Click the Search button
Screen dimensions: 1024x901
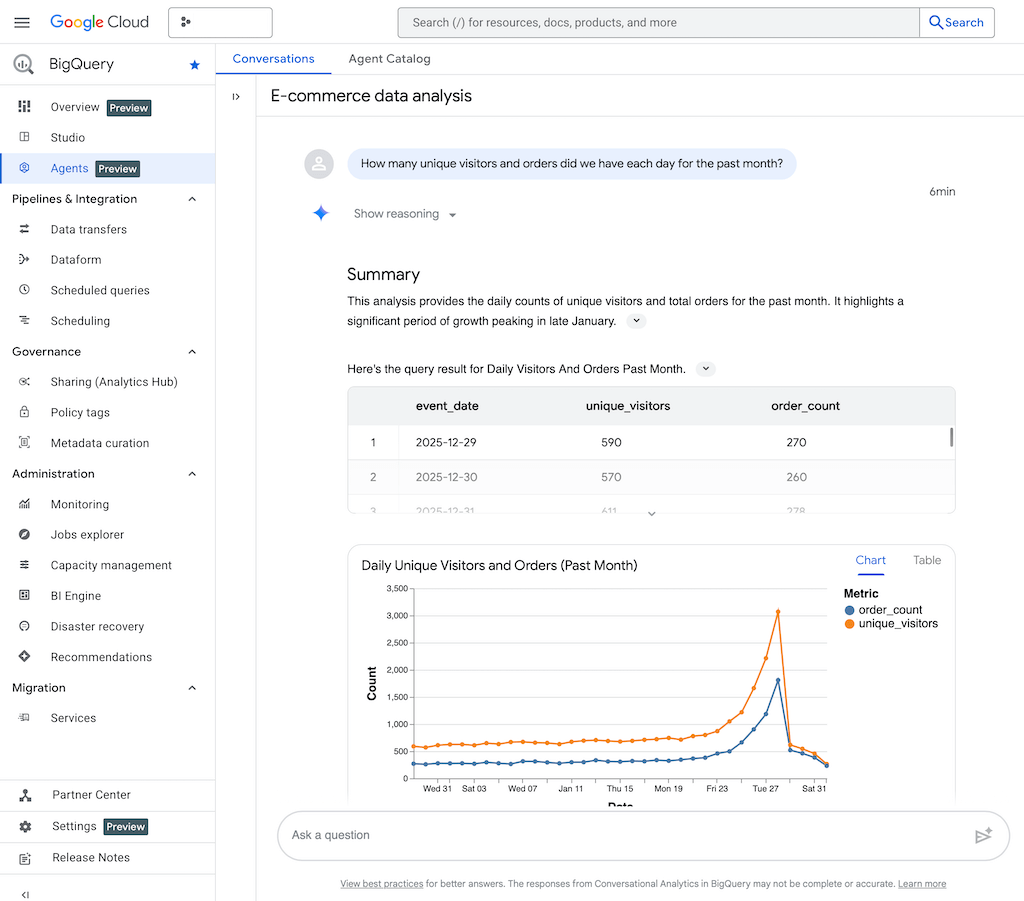(x=956, y=22)
